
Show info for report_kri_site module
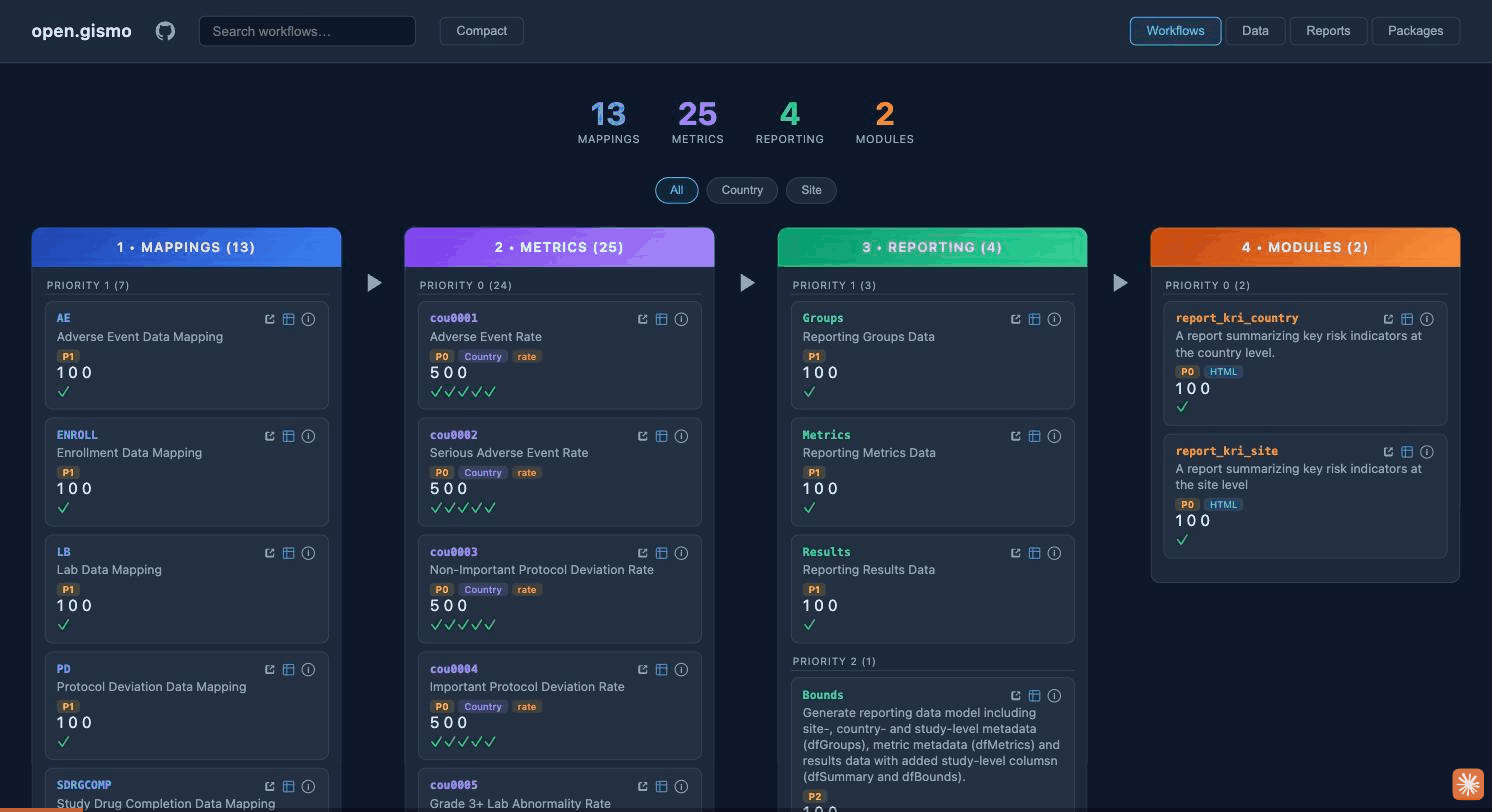1427,452
